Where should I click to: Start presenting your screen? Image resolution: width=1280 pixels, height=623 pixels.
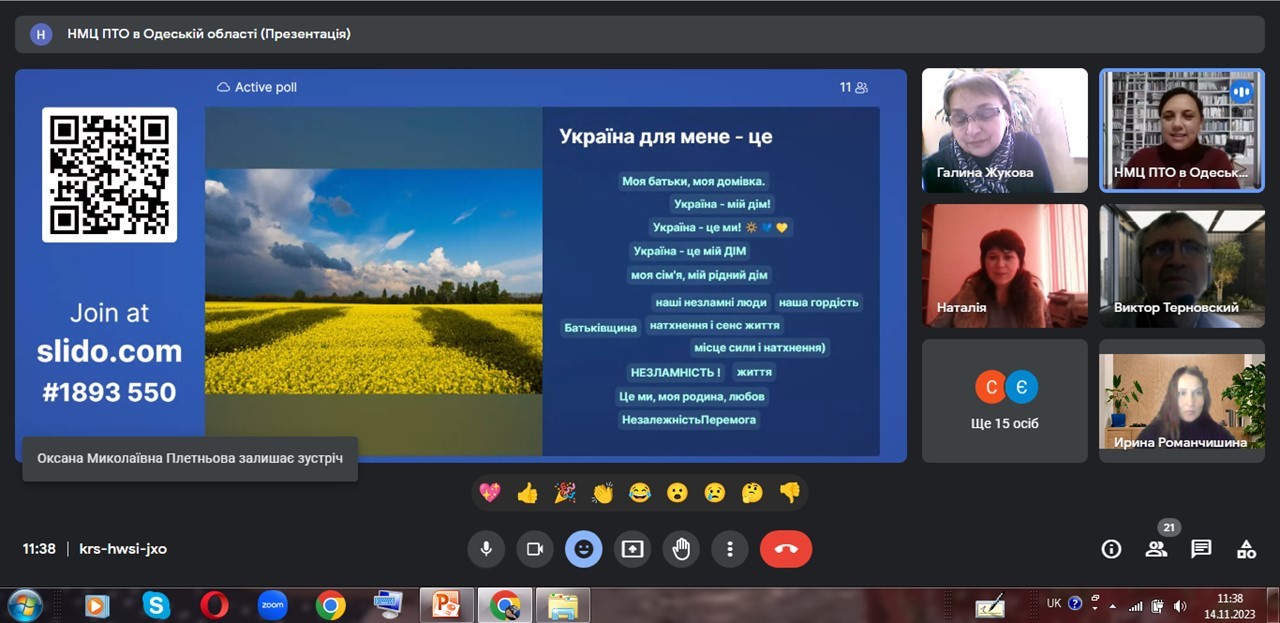(632, 549)
